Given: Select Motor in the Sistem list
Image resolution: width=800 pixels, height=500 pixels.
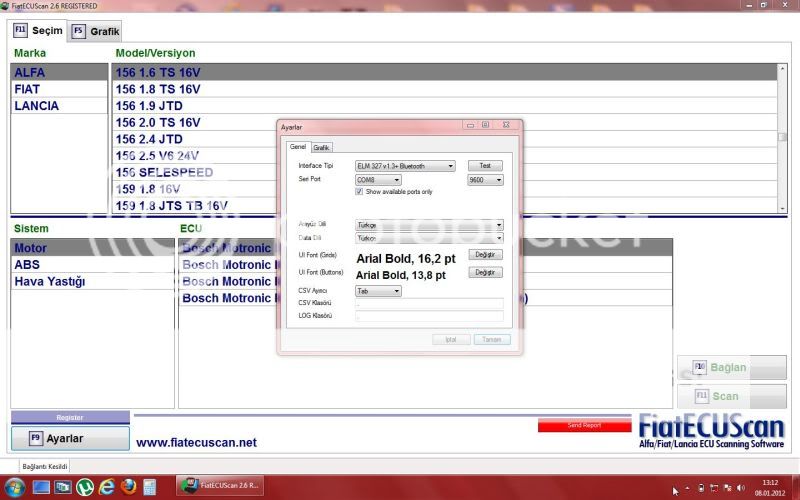Looking at the screenshot, I should pyautogui.click(x=92, y=248).
